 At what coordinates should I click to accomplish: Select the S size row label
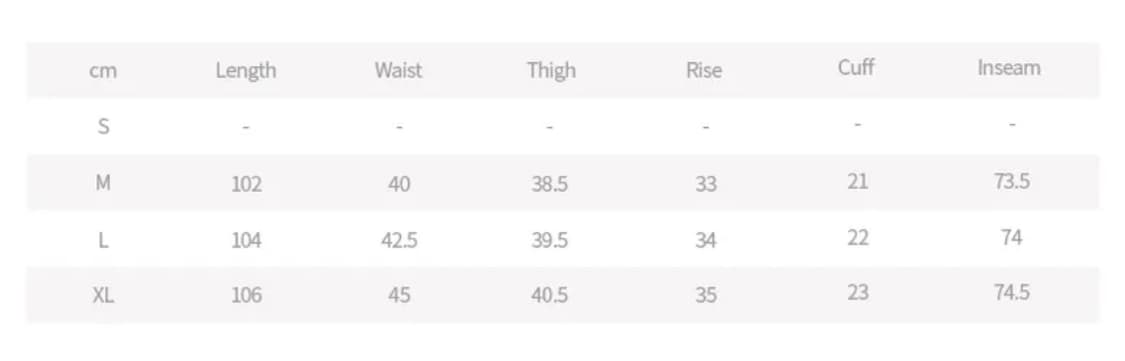coord(103,126)
